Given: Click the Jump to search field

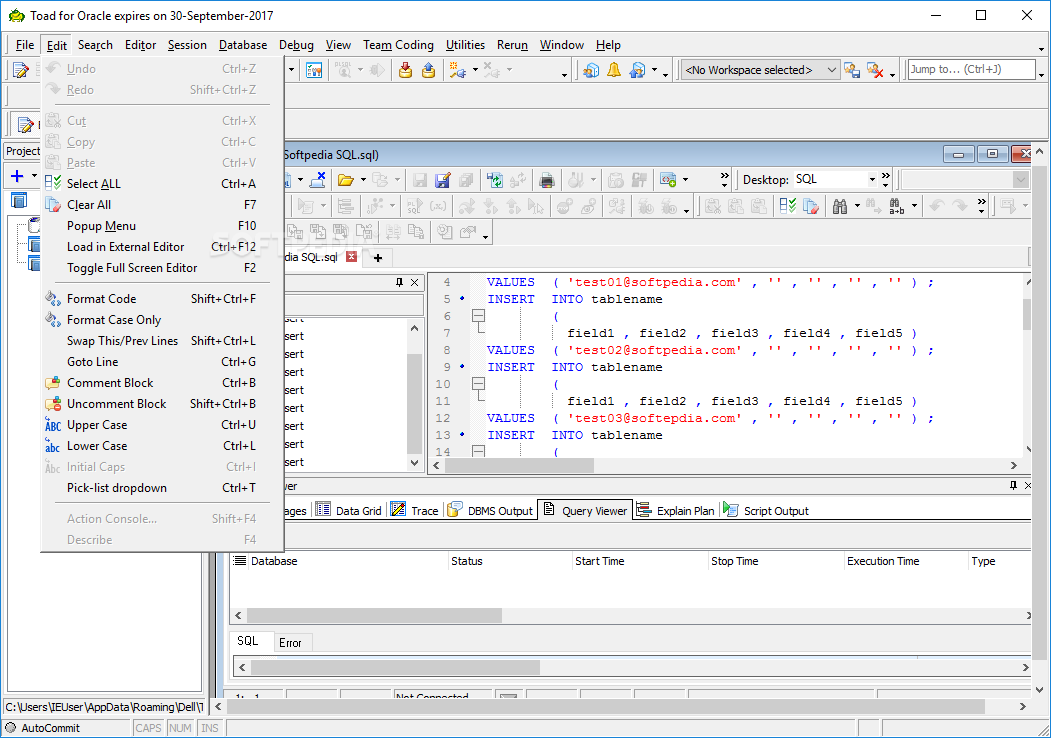Looking at the screenshot, I should 971,70.
